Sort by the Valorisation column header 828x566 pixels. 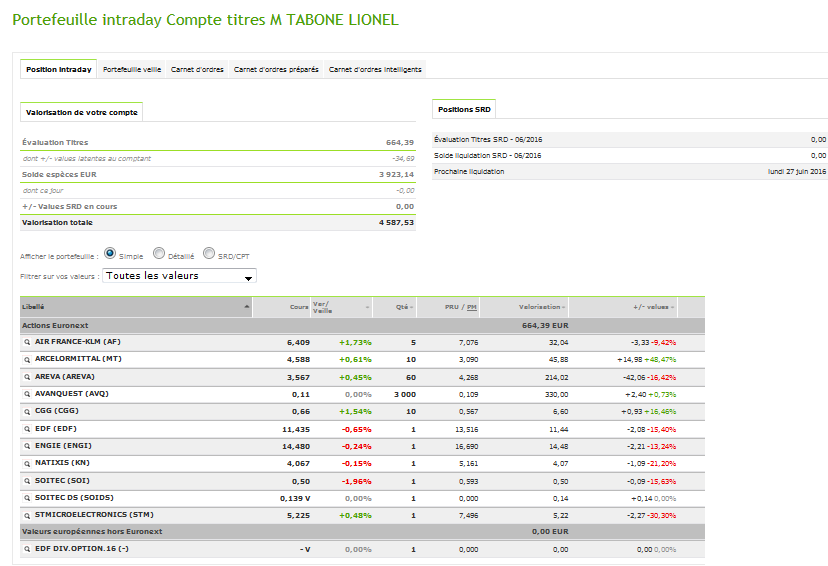pos(541,307)
